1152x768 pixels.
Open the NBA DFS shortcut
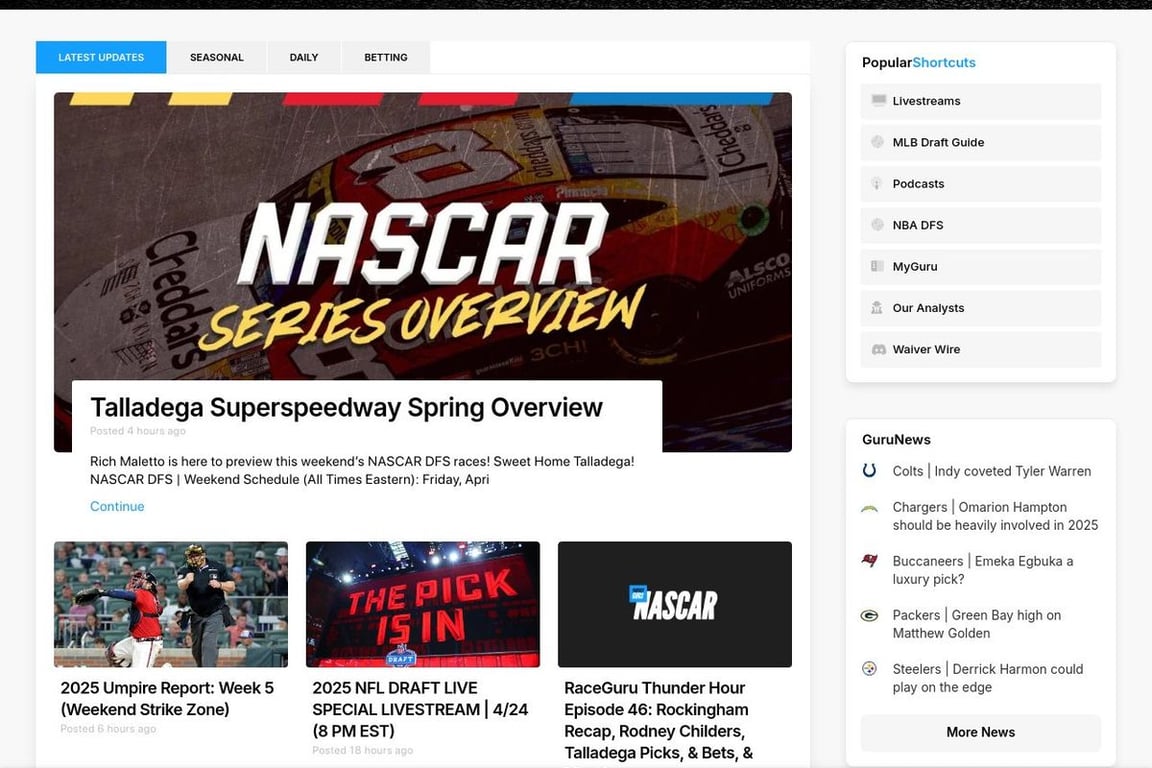point(981,225)
